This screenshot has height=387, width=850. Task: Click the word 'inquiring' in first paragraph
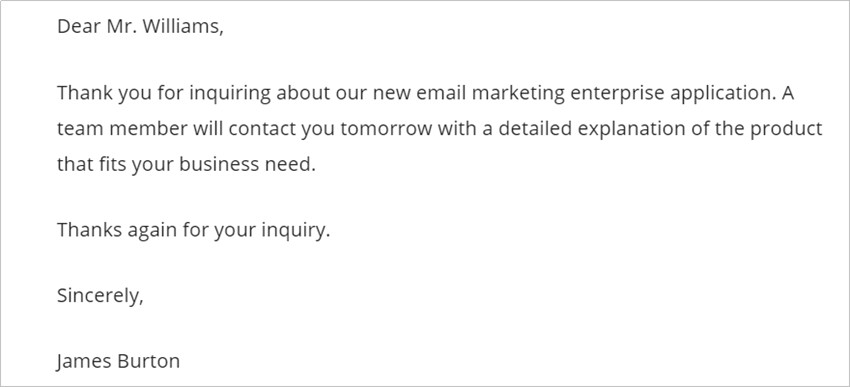[230, 94]
